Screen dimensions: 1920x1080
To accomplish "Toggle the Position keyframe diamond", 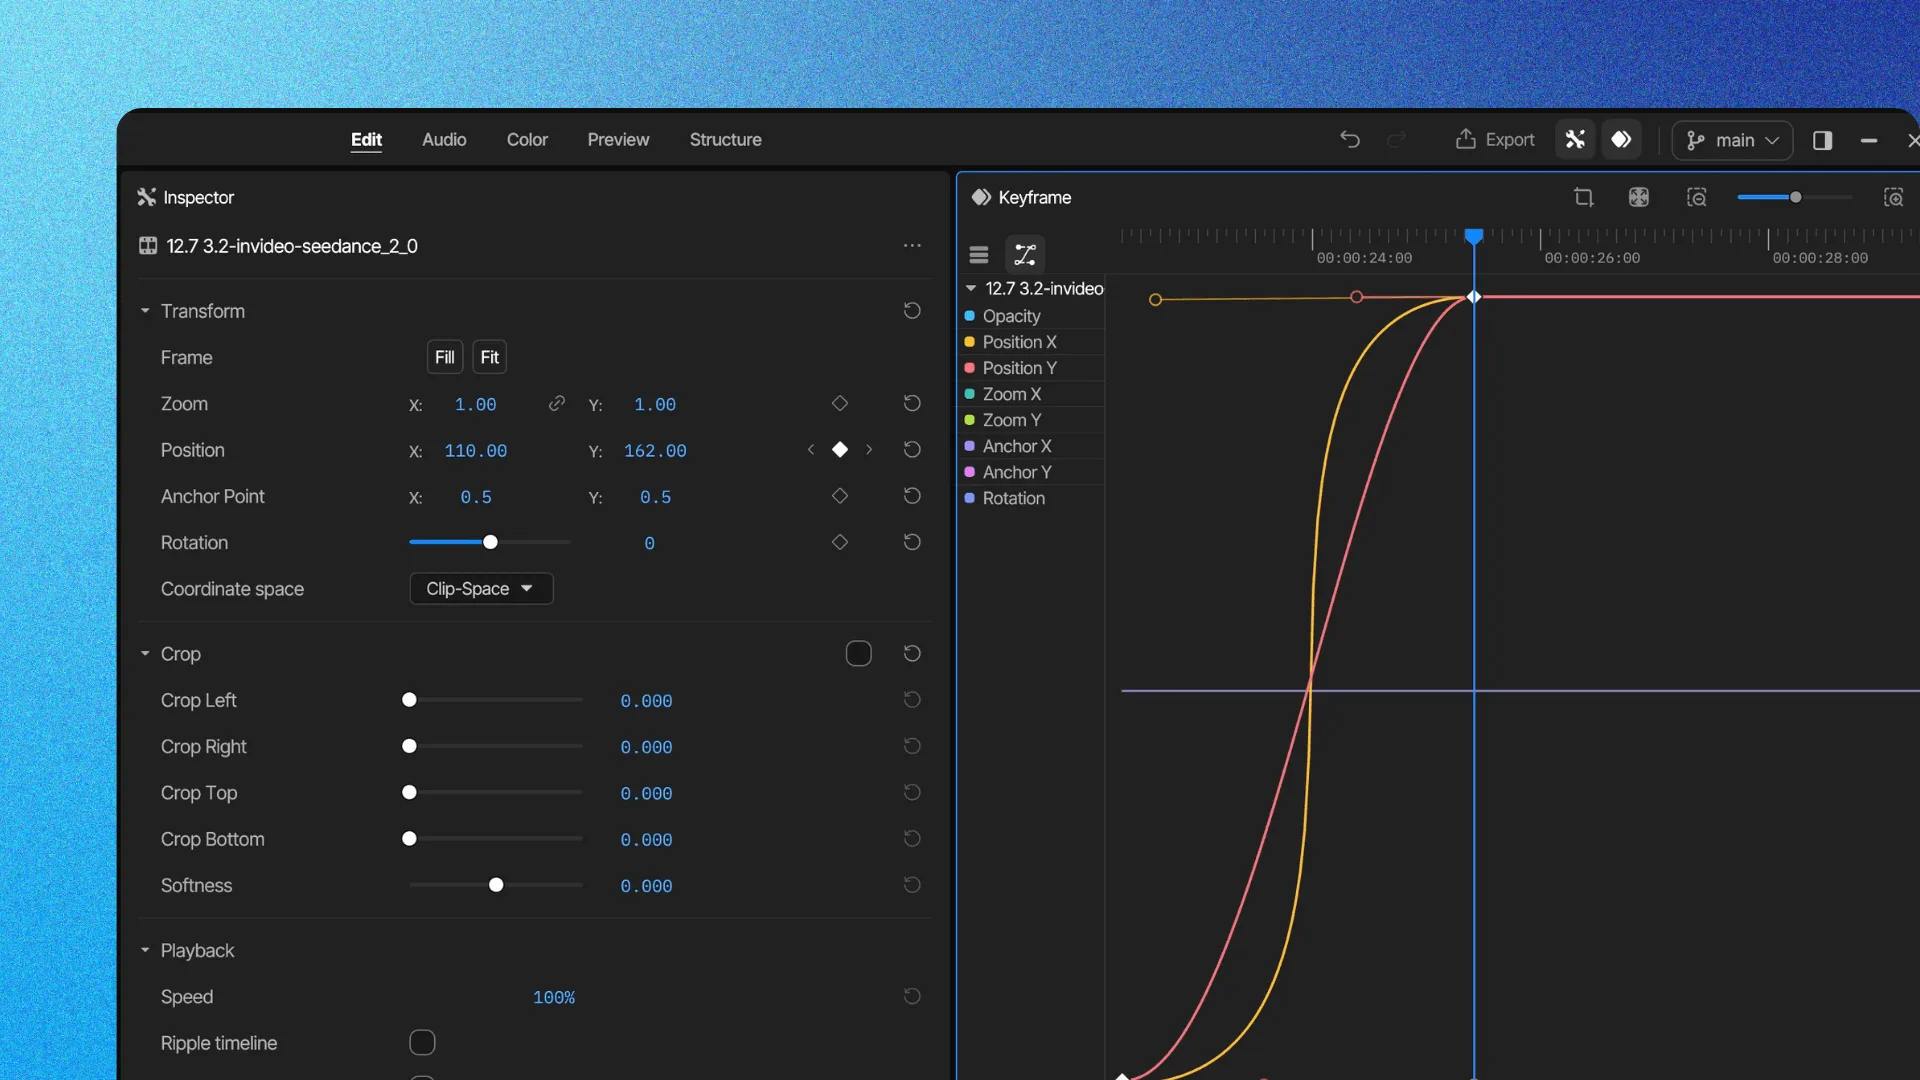I will (x=840, y=450).
